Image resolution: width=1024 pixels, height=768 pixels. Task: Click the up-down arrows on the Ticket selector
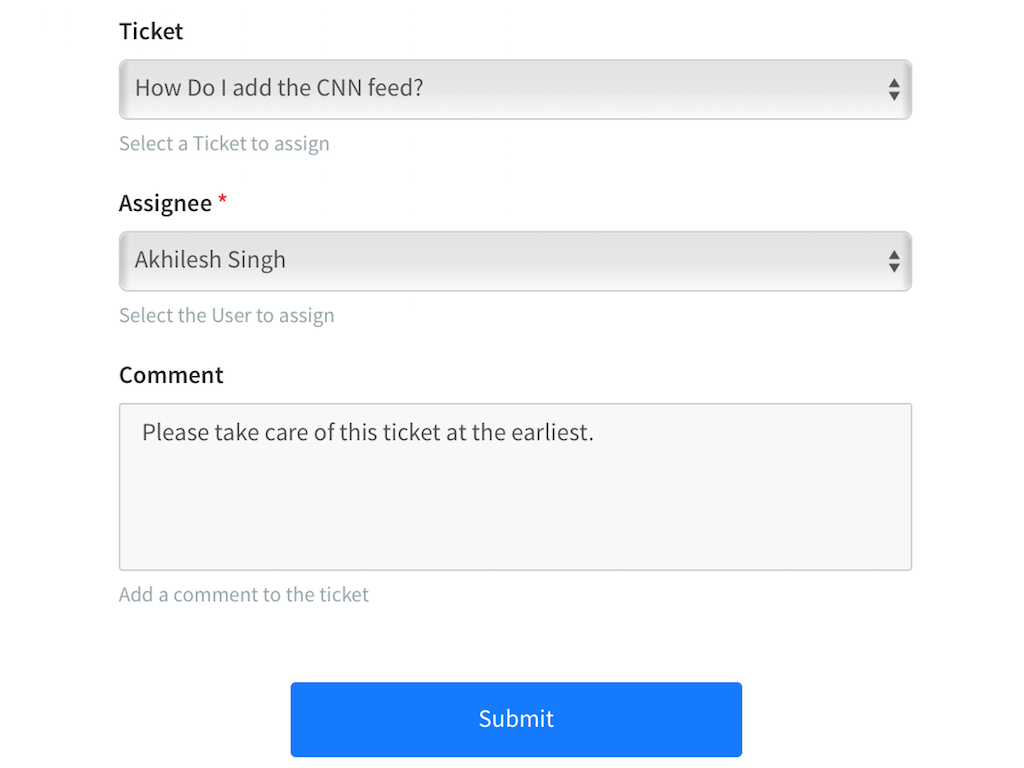pyautogui.click(x=894, y=89)
